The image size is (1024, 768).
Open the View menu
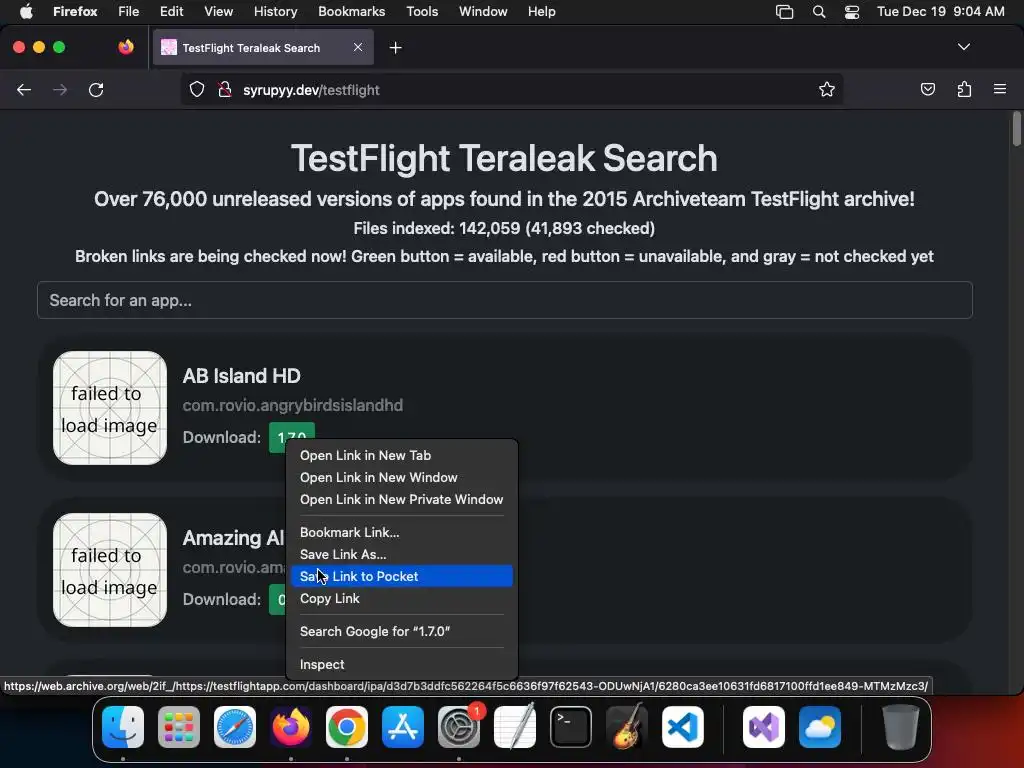click(218, 12)
